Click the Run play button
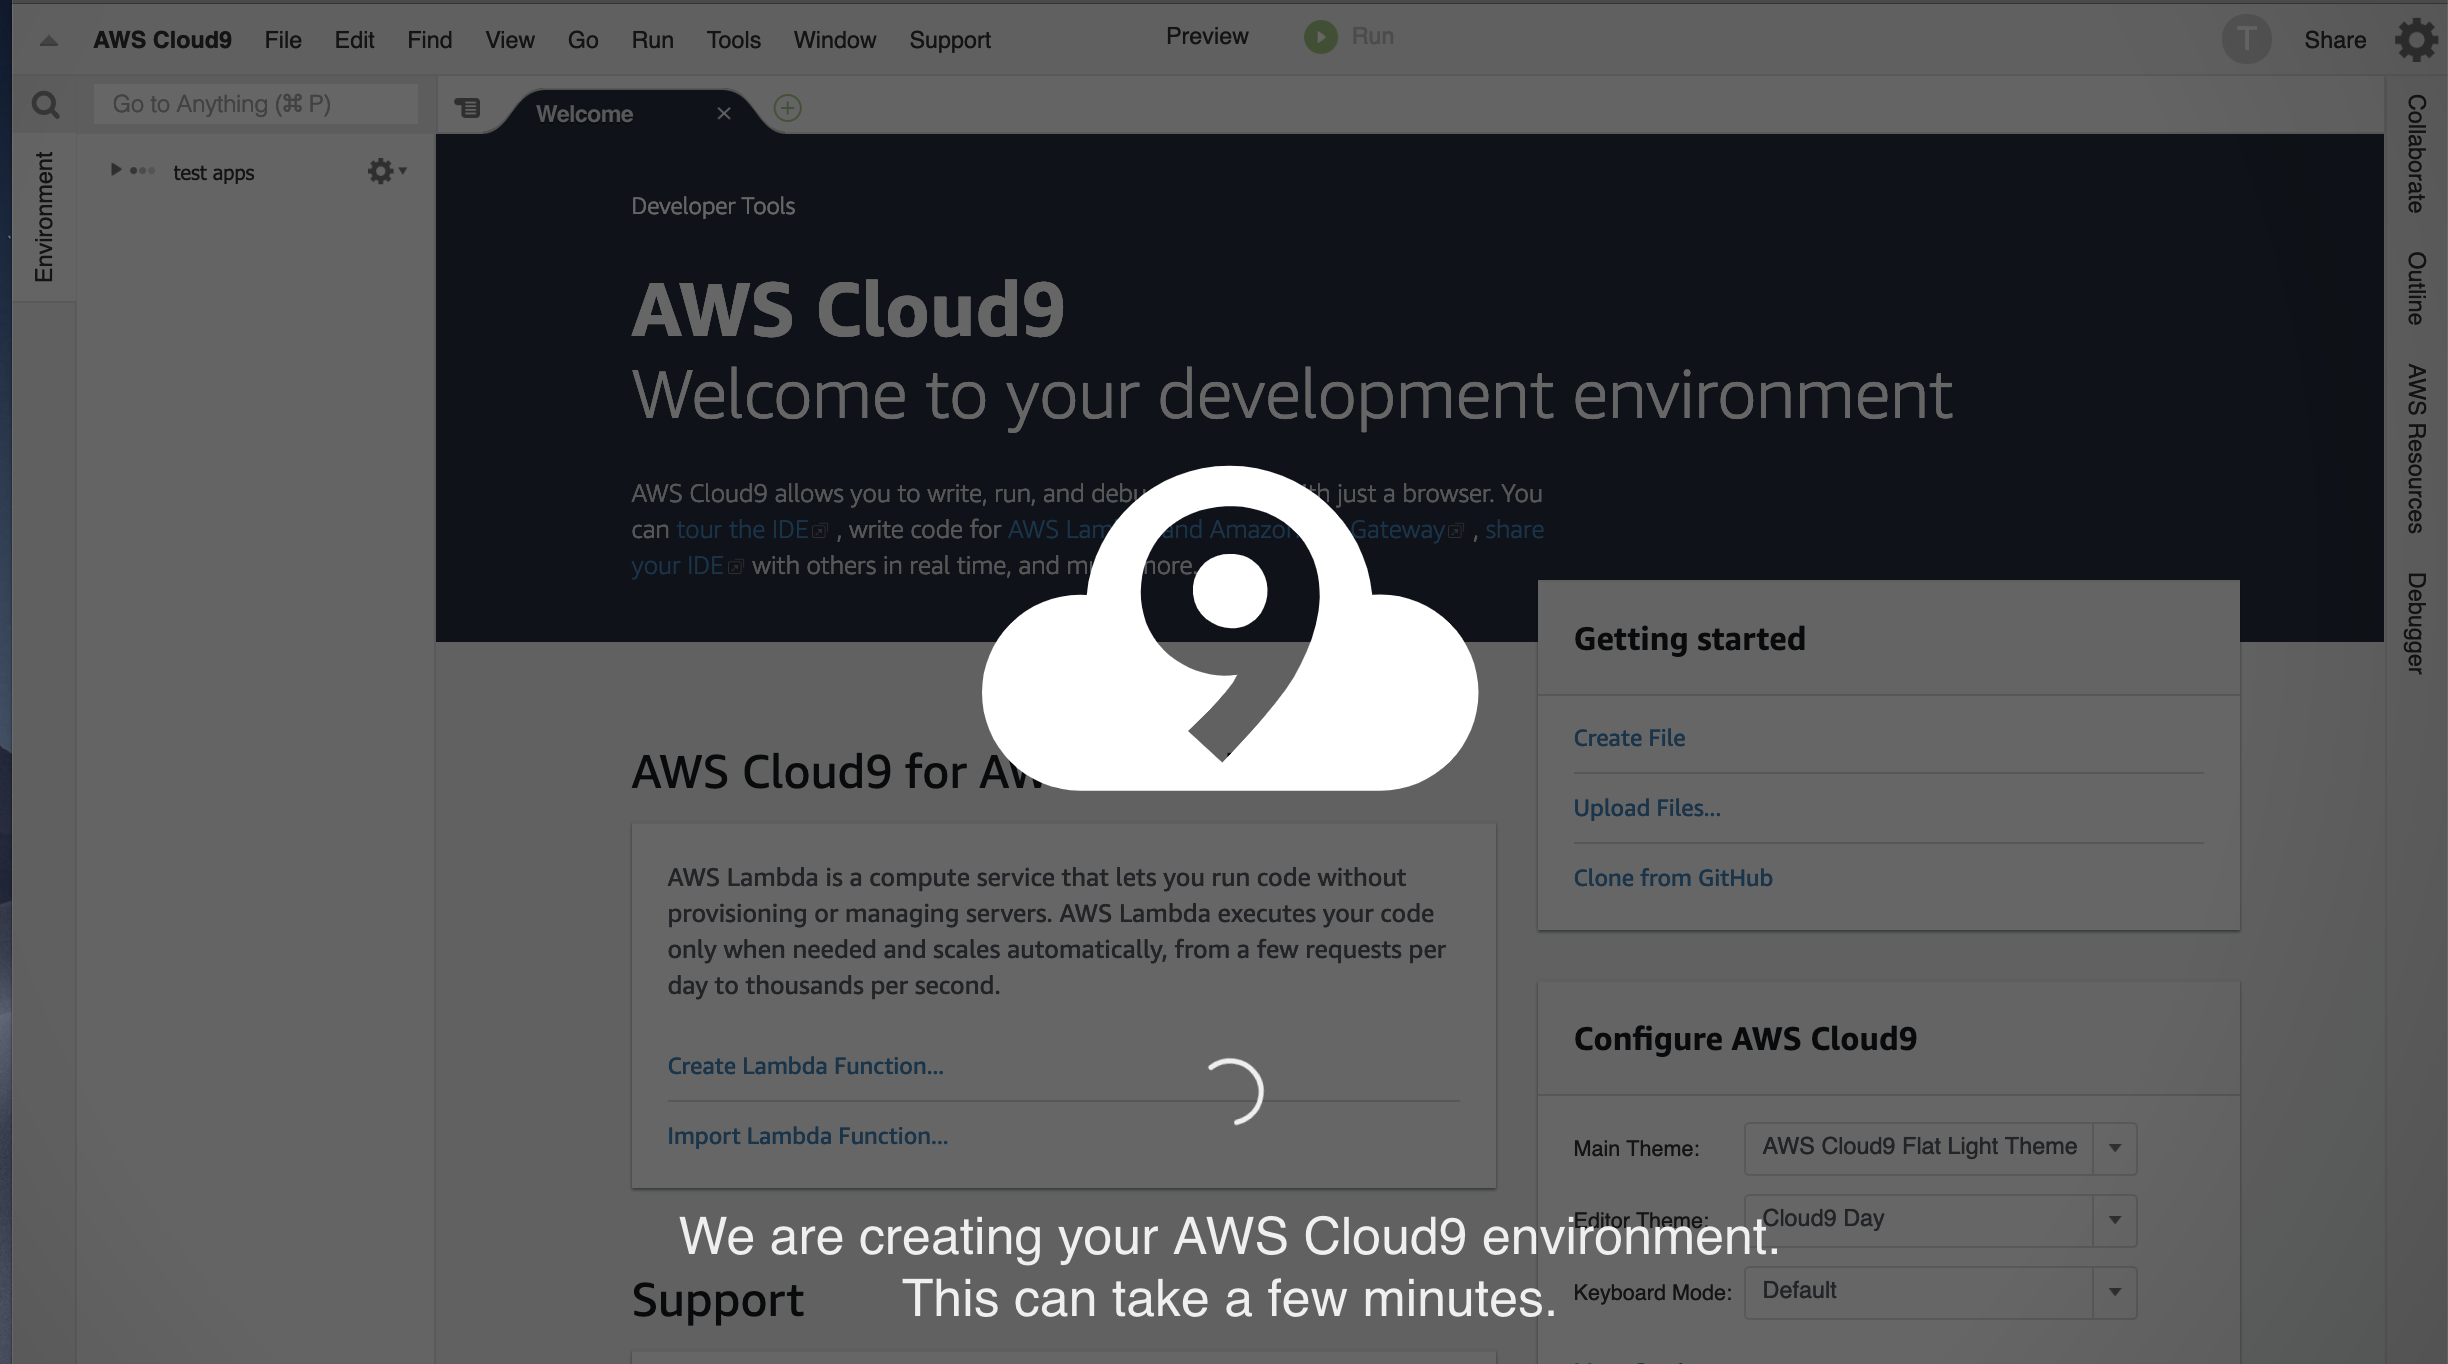Image resolution: width=2448 pixels, height=1364 pixels. [x=1320, y=36]
